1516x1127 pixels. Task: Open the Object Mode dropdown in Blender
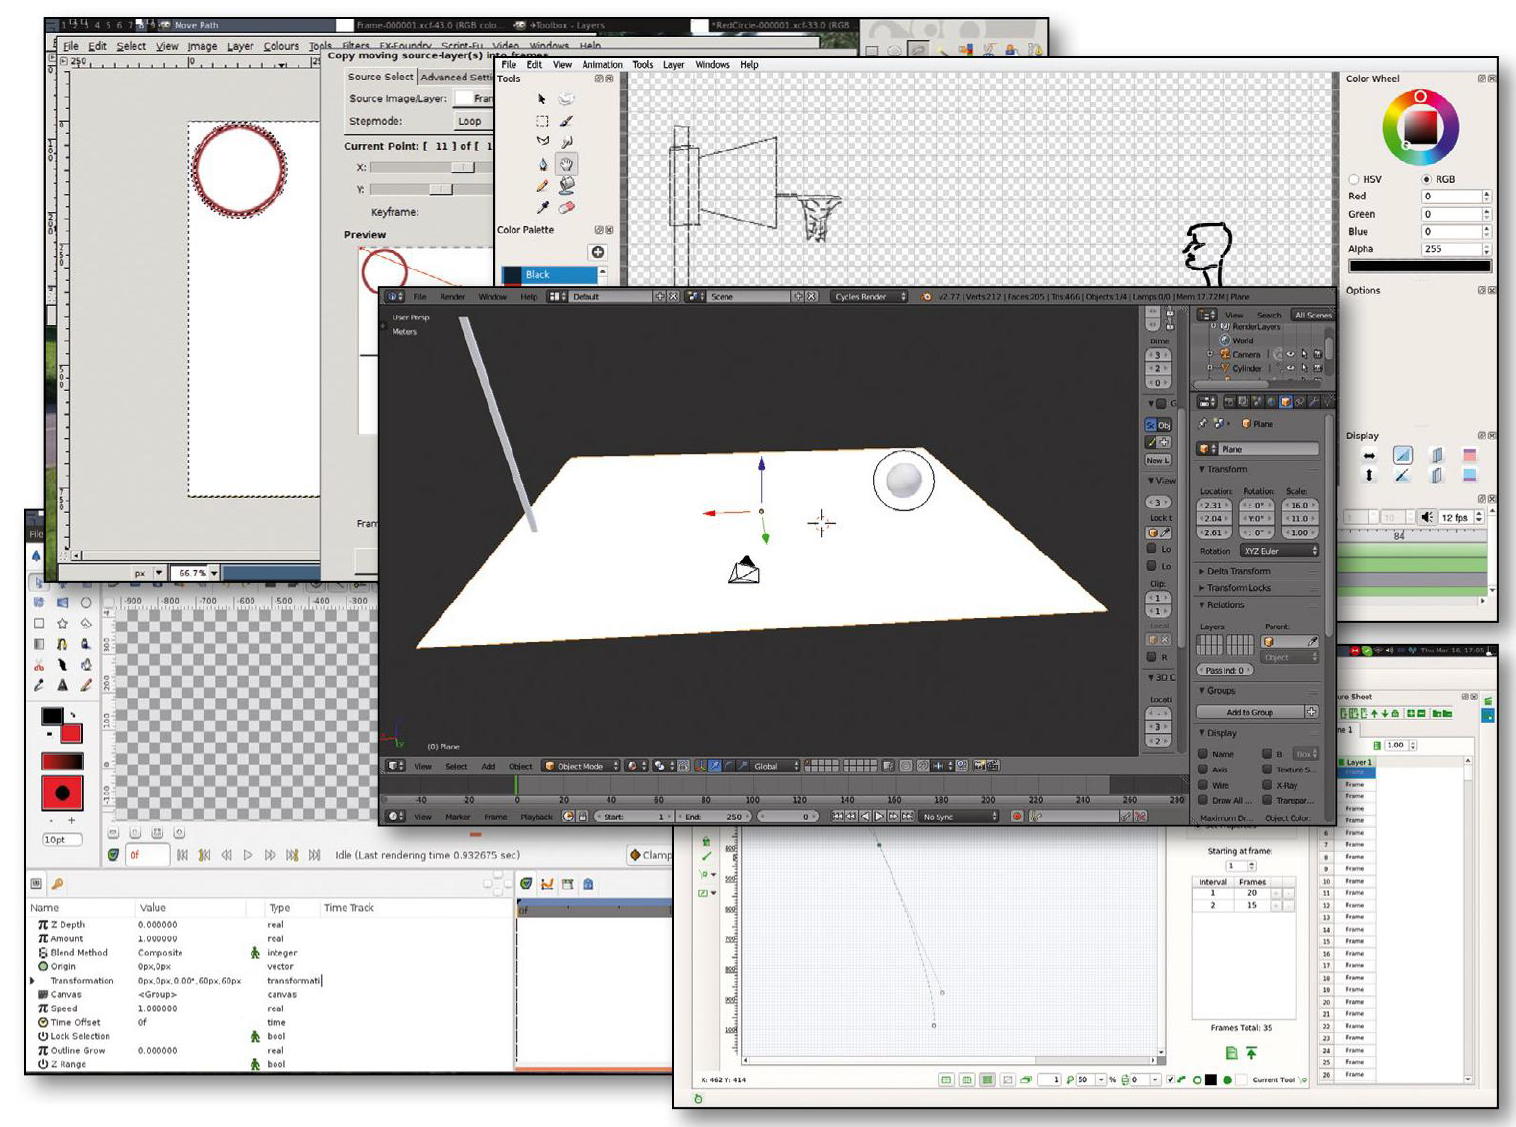click(x=581, y=766)
